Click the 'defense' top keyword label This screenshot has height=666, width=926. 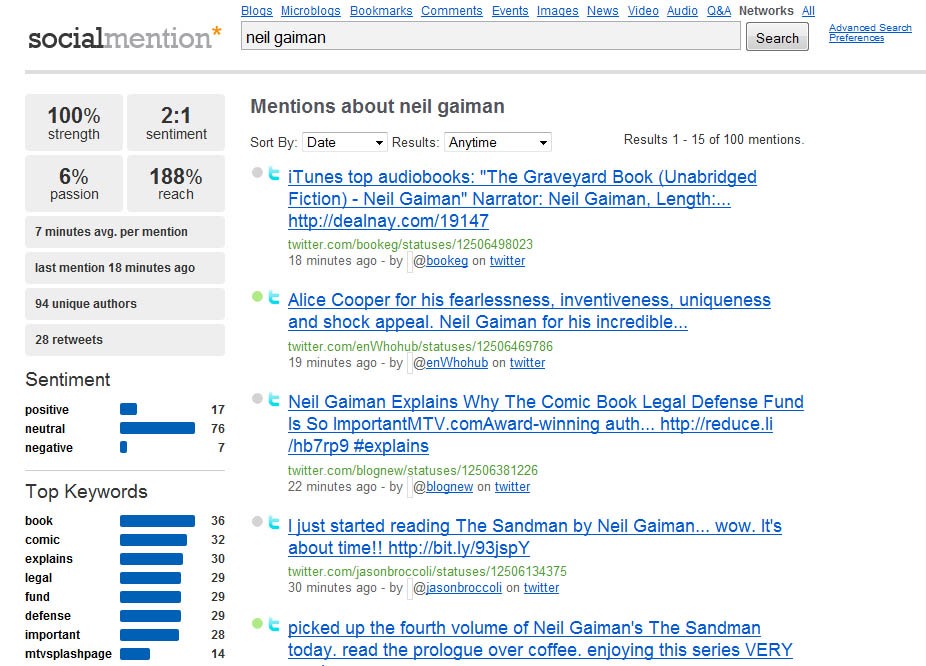pos(48,615)
